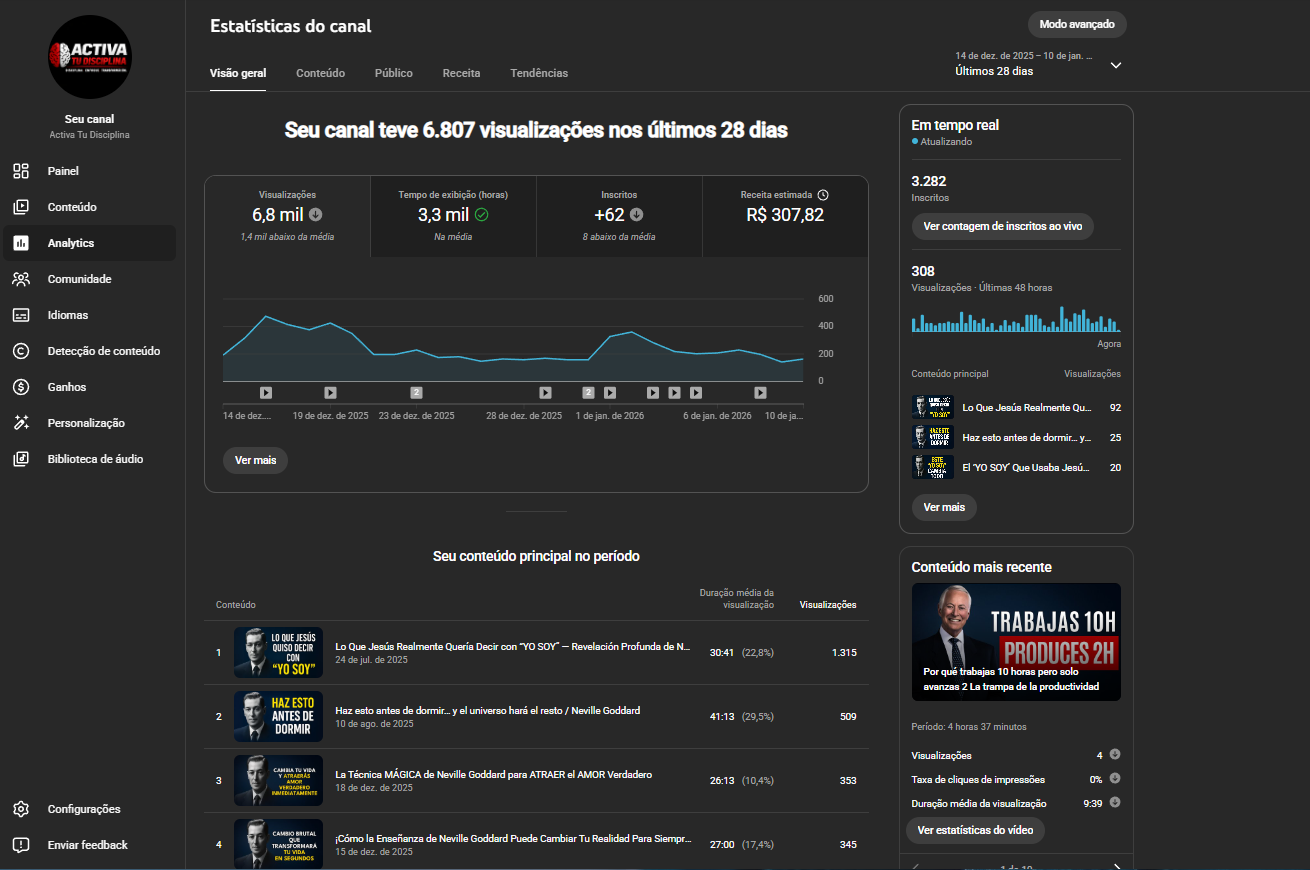
Task: Click the '2' video marker near 23 de dez. de 2025
Action: [416, 393]
